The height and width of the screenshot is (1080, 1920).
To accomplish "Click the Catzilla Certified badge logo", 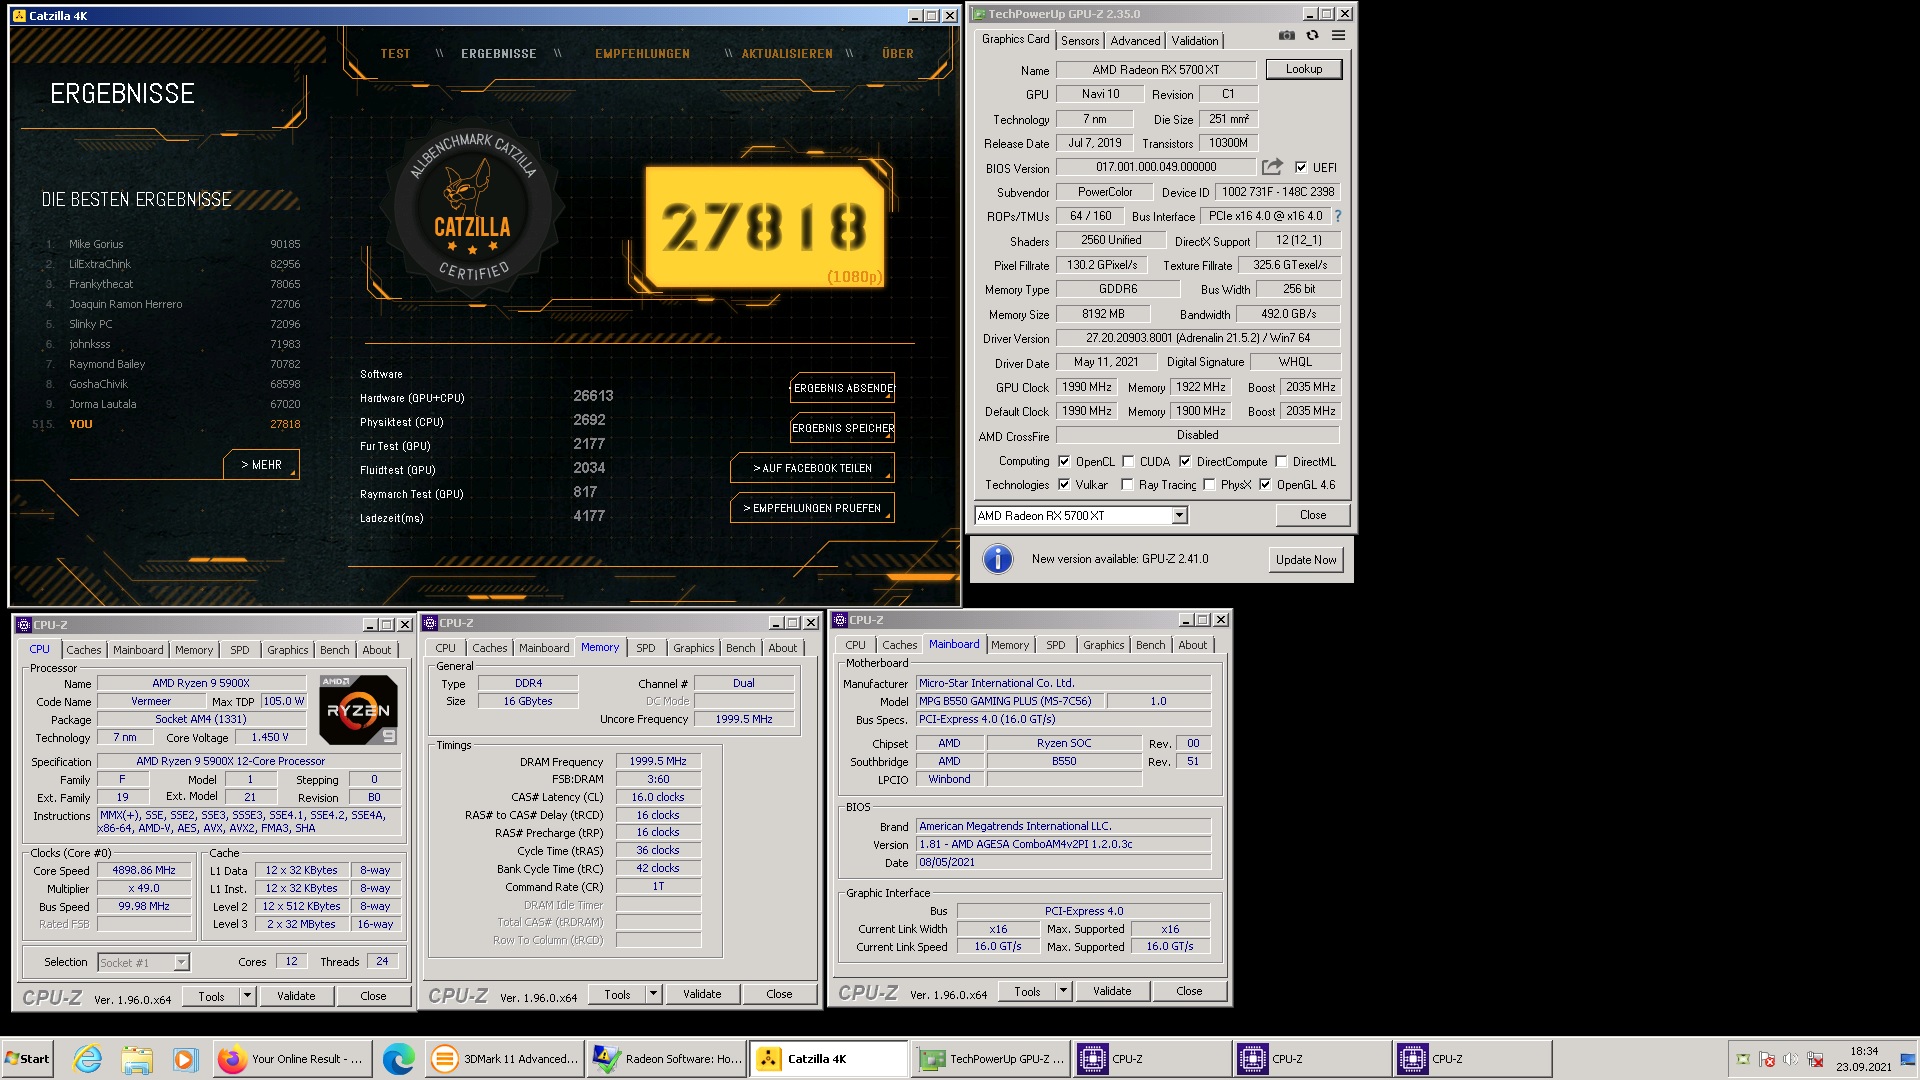I will (x=472, y=210).
